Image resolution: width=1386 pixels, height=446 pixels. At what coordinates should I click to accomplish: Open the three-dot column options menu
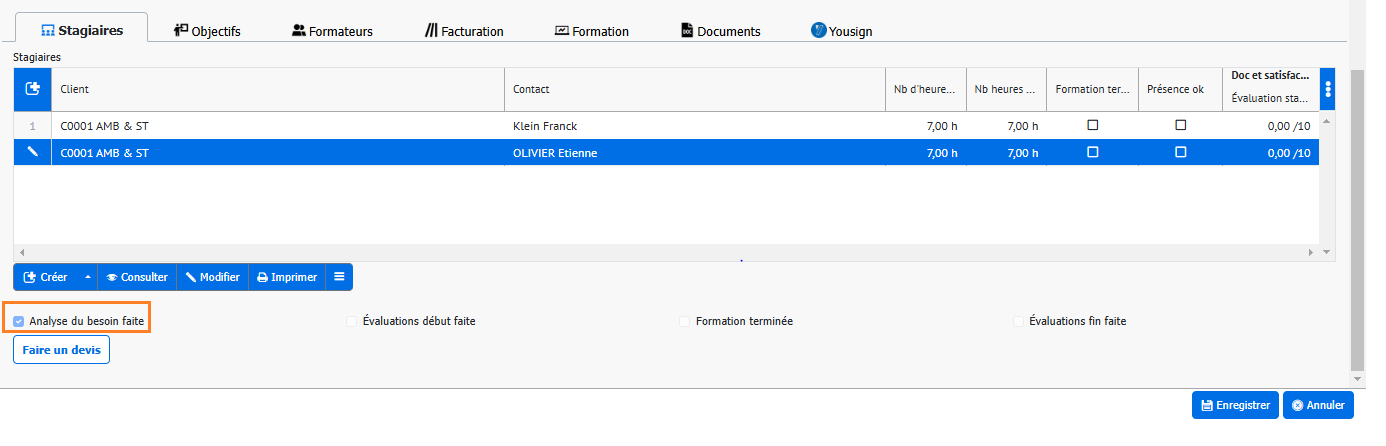point(1327,89)
